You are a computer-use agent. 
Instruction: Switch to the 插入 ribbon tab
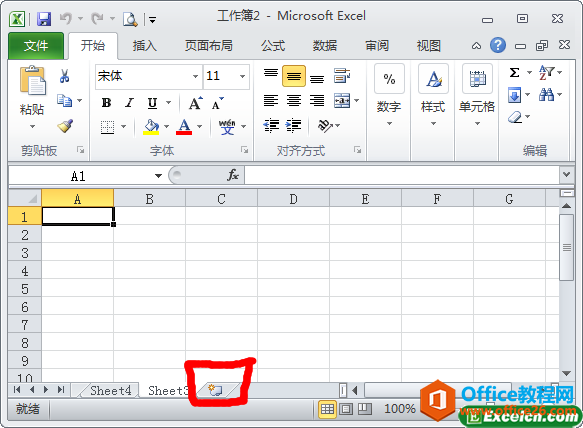(x=145, y=46)
